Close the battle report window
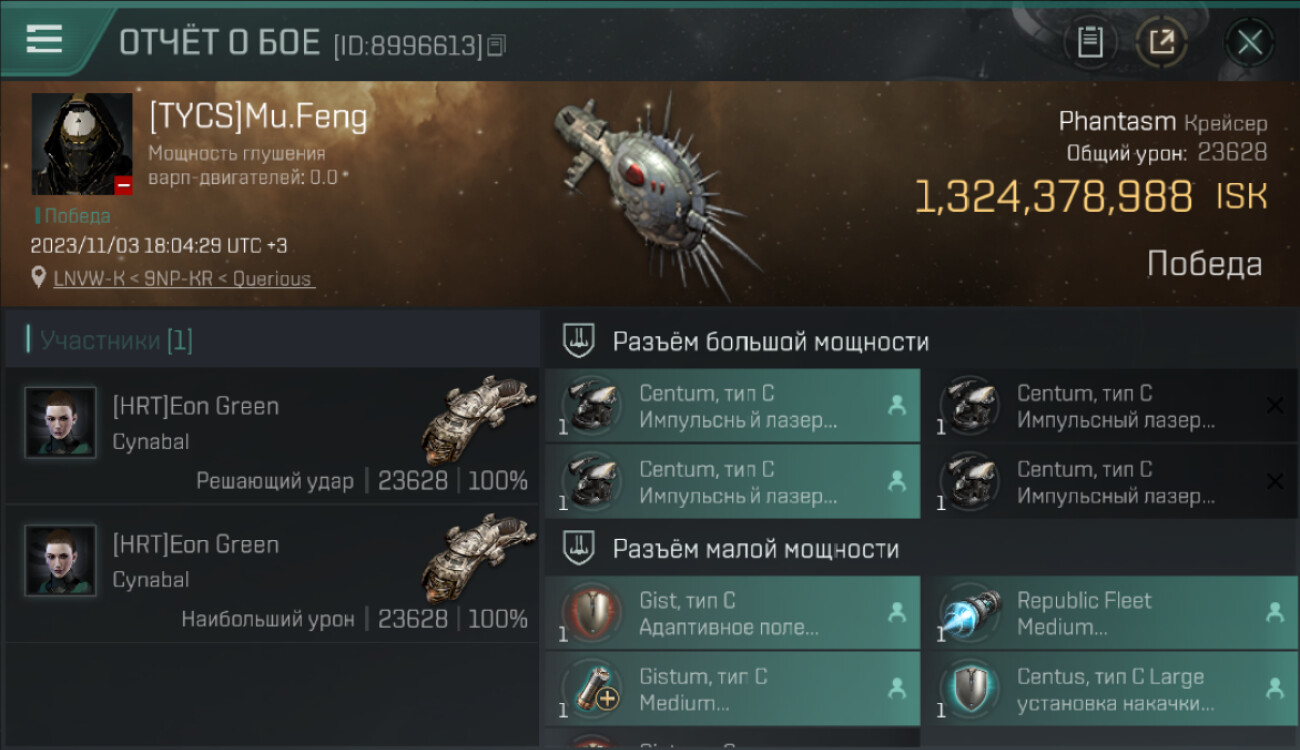The image size is (1300, 750). pyautogui.click(x=1249, y=42)
